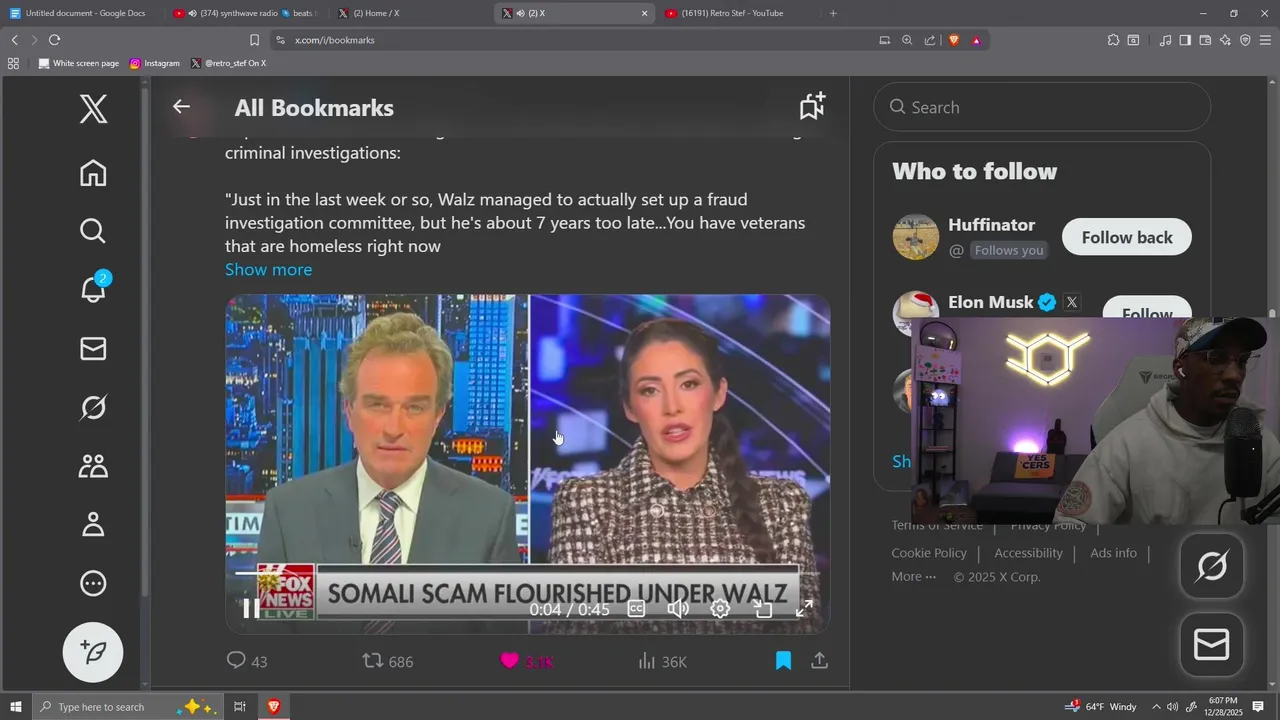Screen dimensions: 1280x720
Task: Open Windows Task View
Action: (240, 707)
